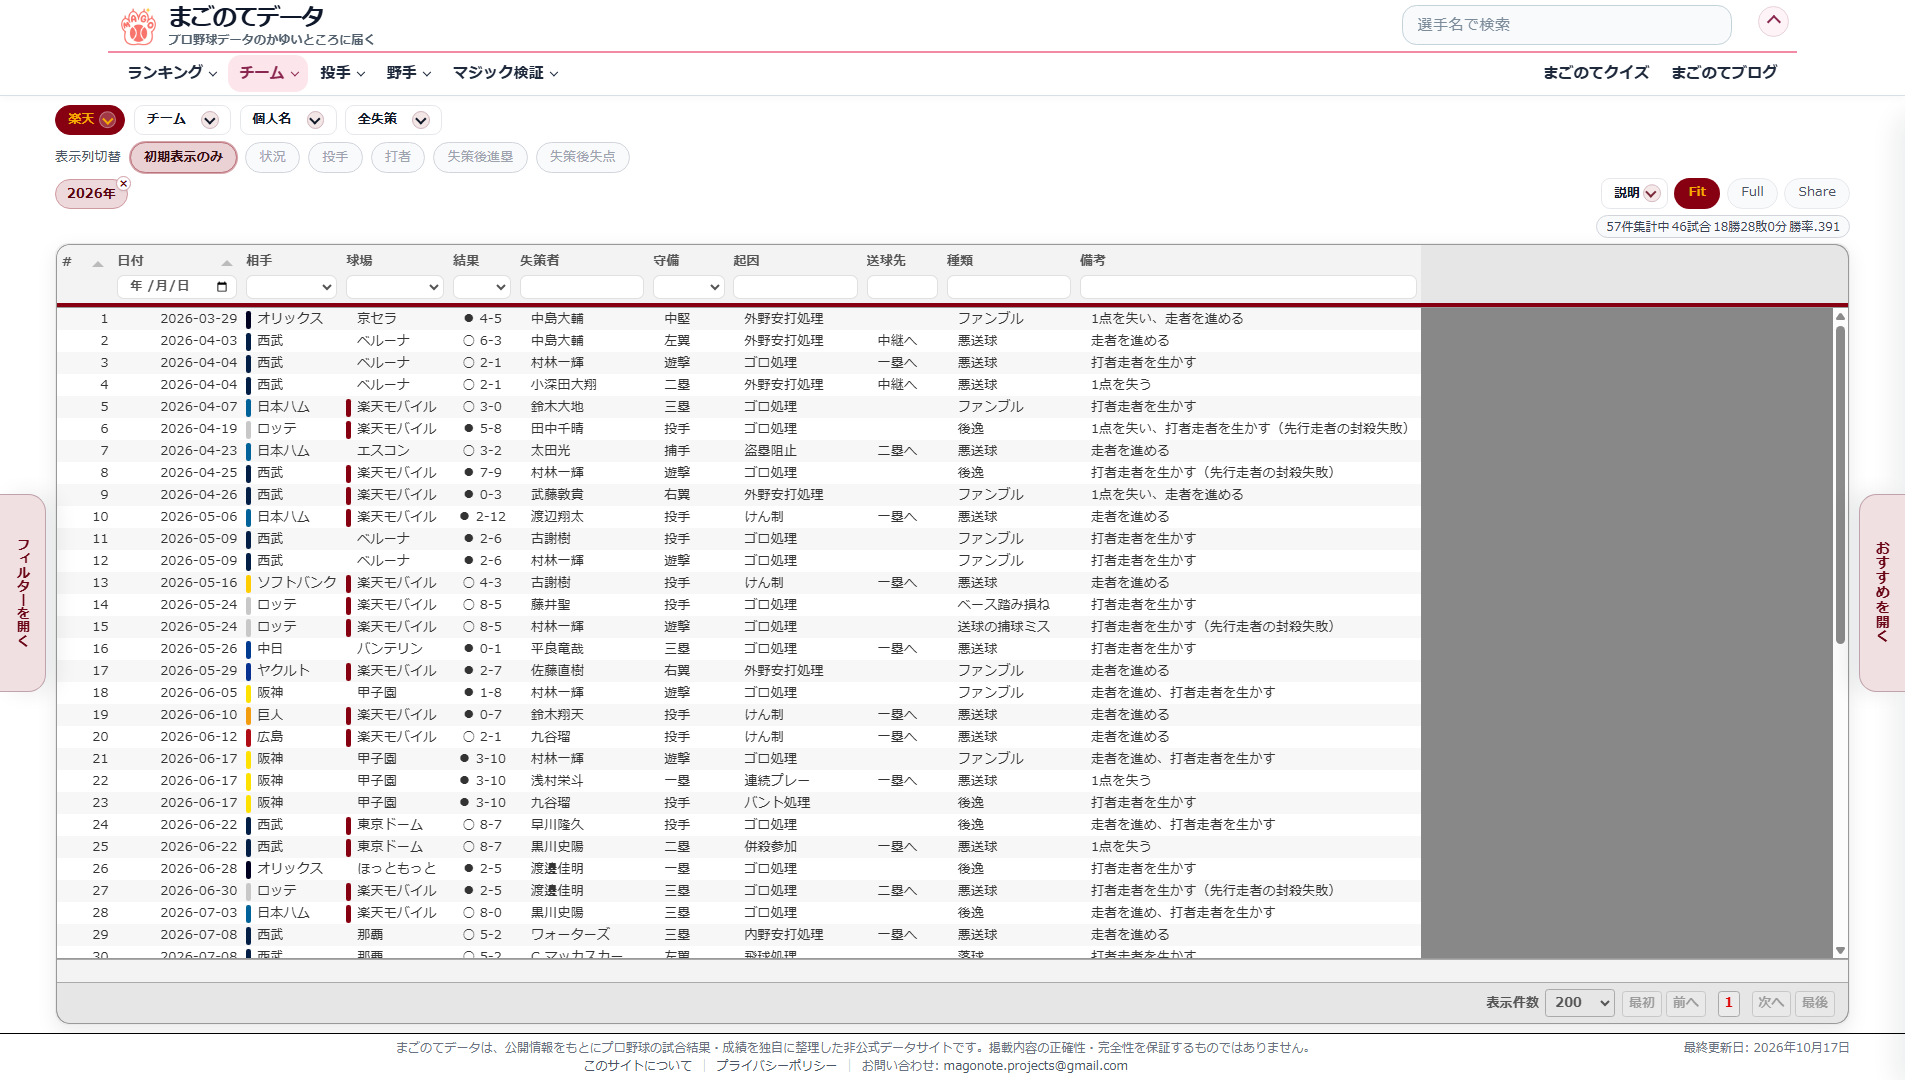The image size is (1920, 1080).
Task: Expand the 個人名 dropdown
Action: pos(288,120)
